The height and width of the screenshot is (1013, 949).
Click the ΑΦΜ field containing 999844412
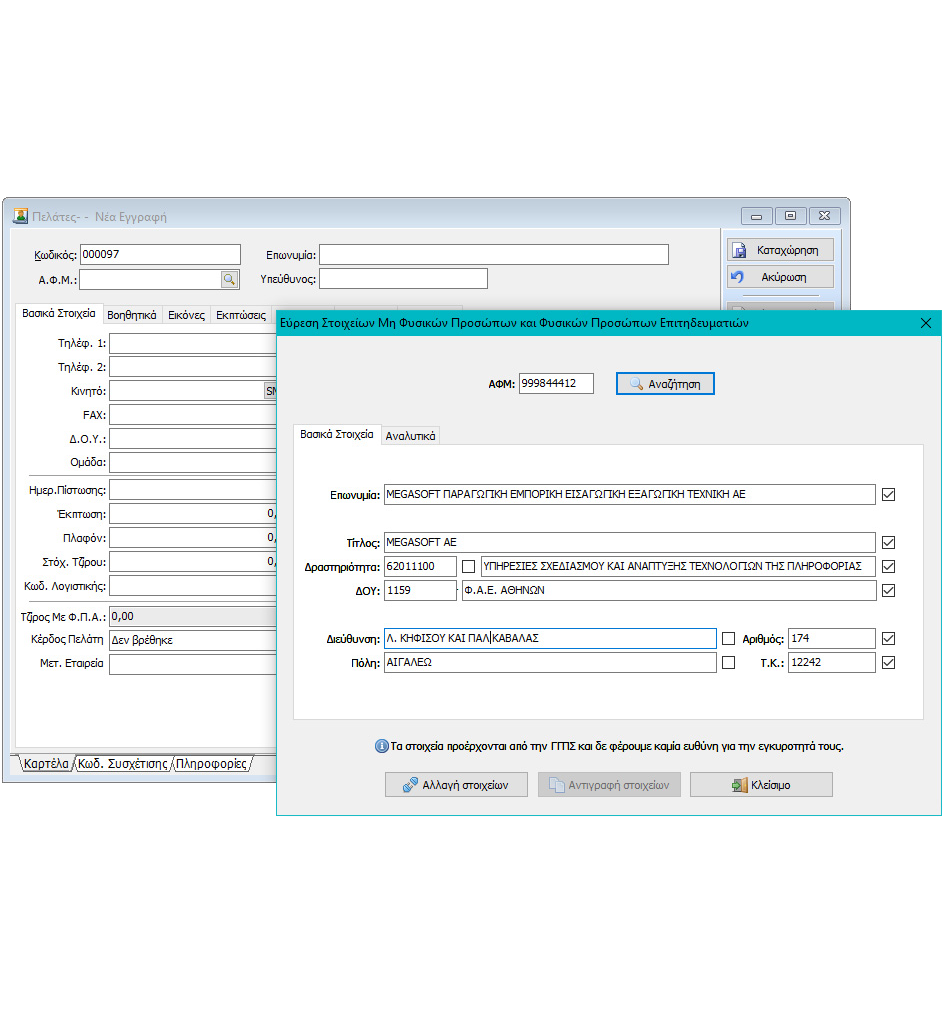pyautogui.click(x=556, y=383)
